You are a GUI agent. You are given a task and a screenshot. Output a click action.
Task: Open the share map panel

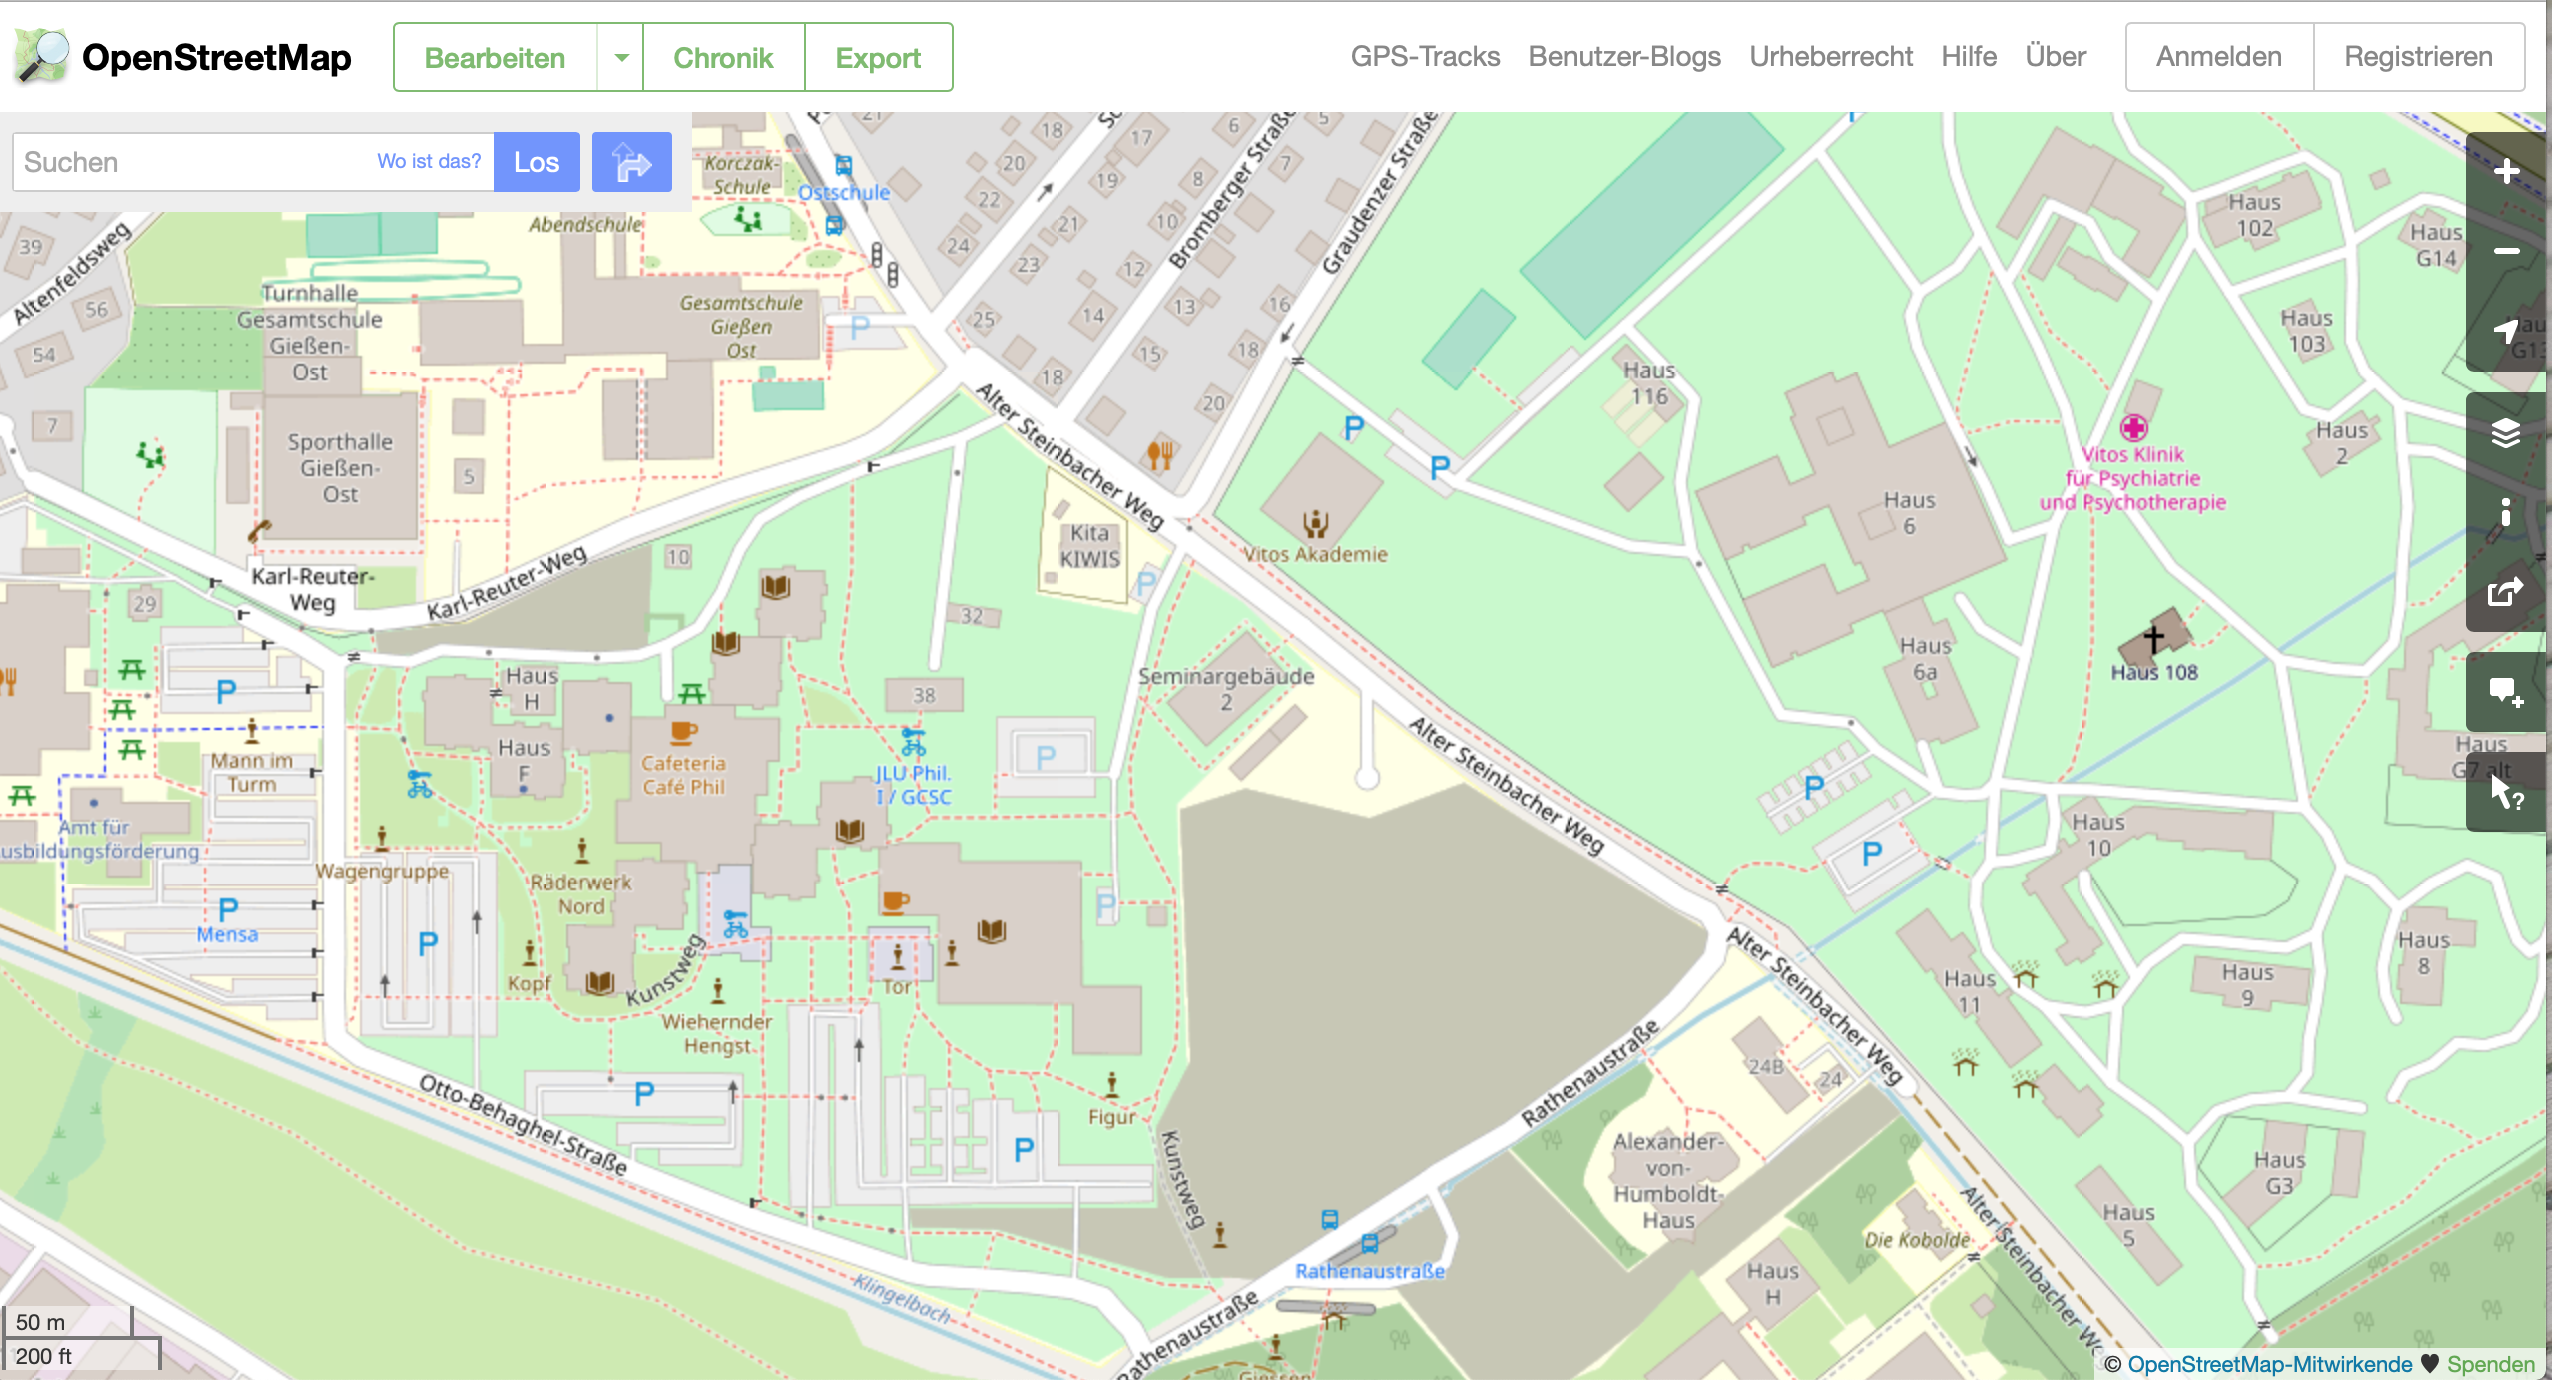click(2506, 592)
